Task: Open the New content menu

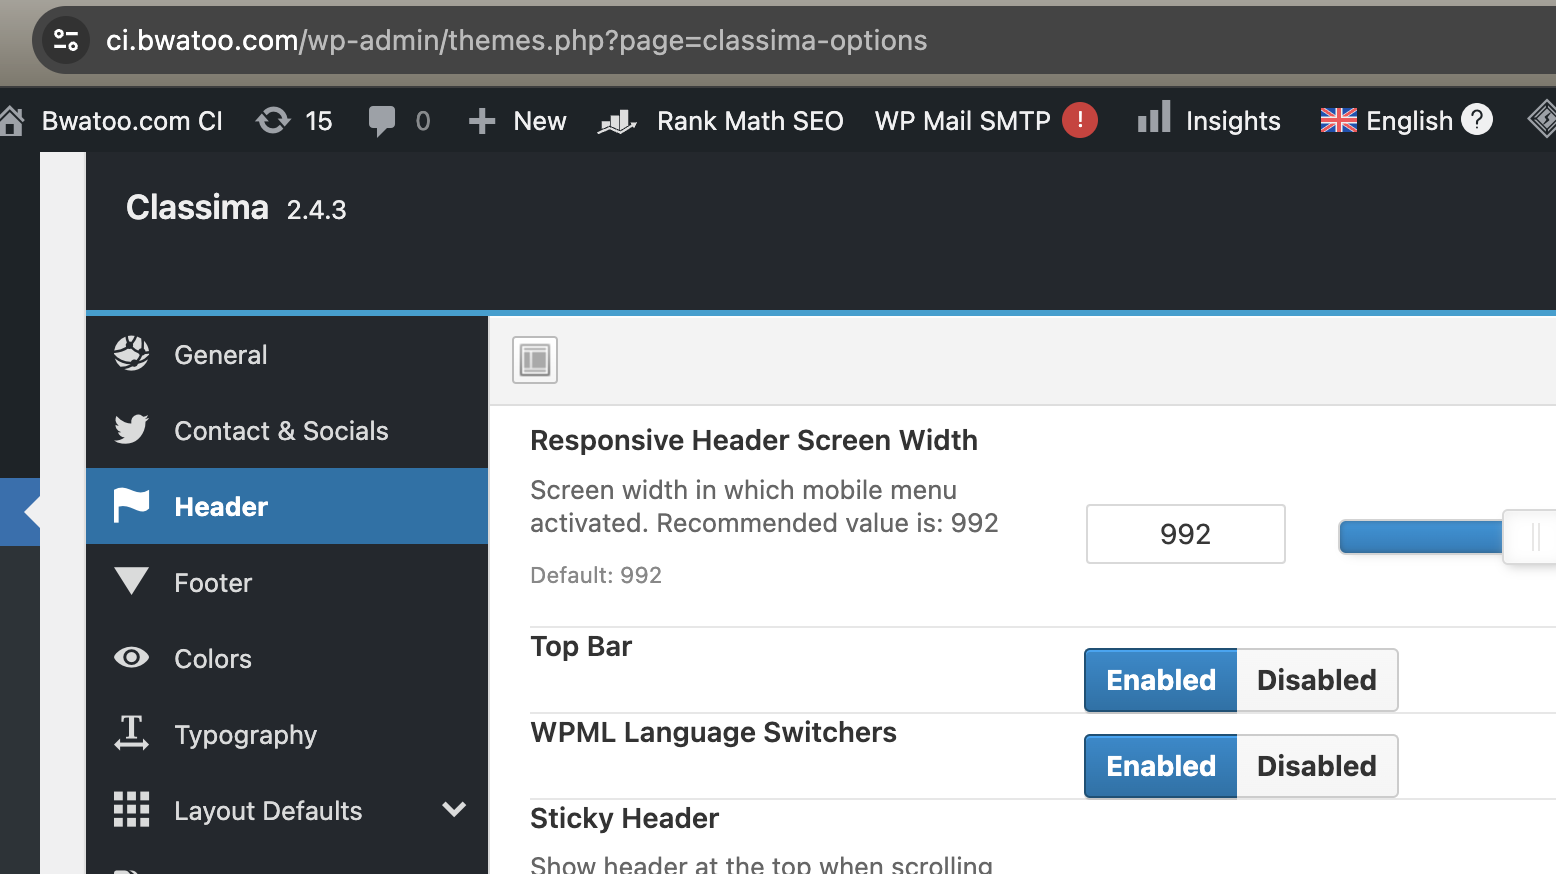Action: pos(540,121)
